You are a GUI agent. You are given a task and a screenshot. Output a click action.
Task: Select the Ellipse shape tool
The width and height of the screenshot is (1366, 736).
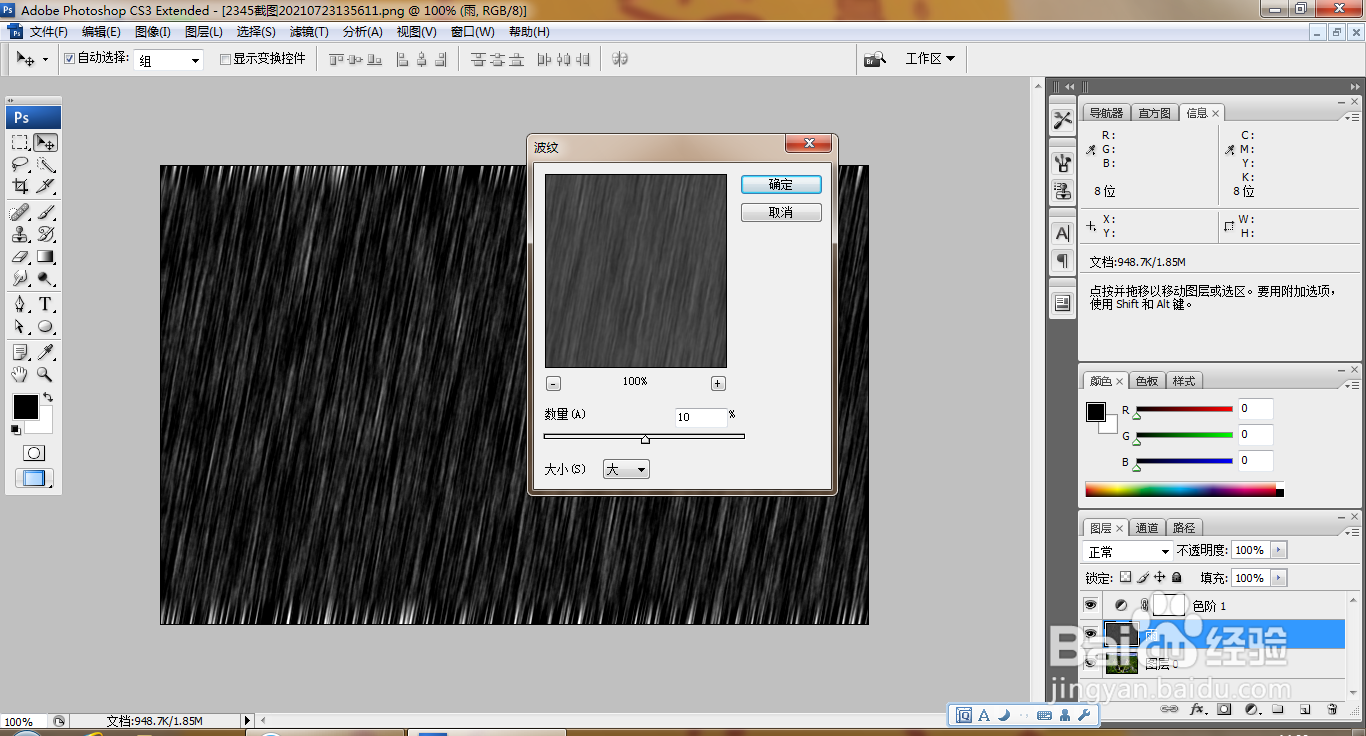pyautogui.click(x=45, y=326)
